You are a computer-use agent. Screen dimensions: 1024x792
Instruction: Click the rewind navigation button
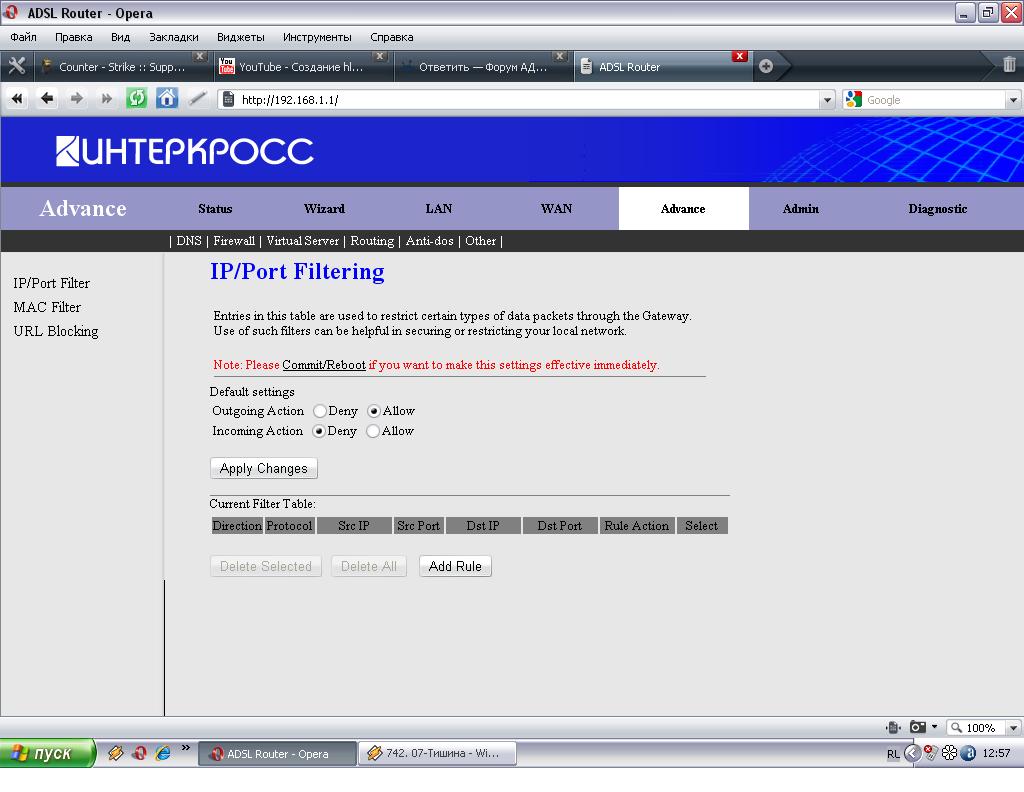(x=17, y=99)
